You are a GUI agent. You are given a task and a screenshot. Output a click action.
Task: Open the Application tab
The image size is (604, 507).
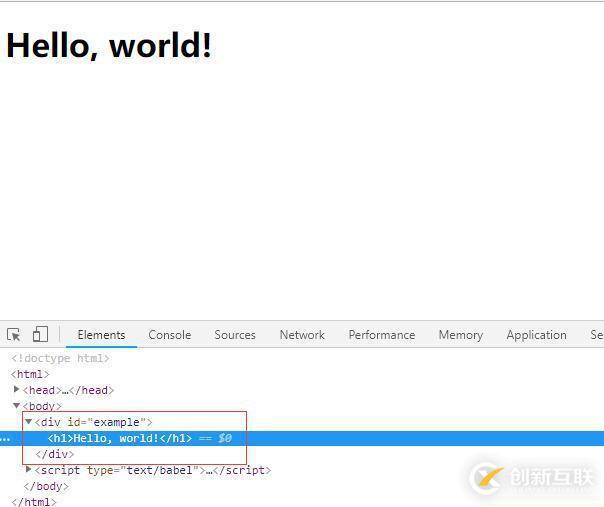(537, 335)
